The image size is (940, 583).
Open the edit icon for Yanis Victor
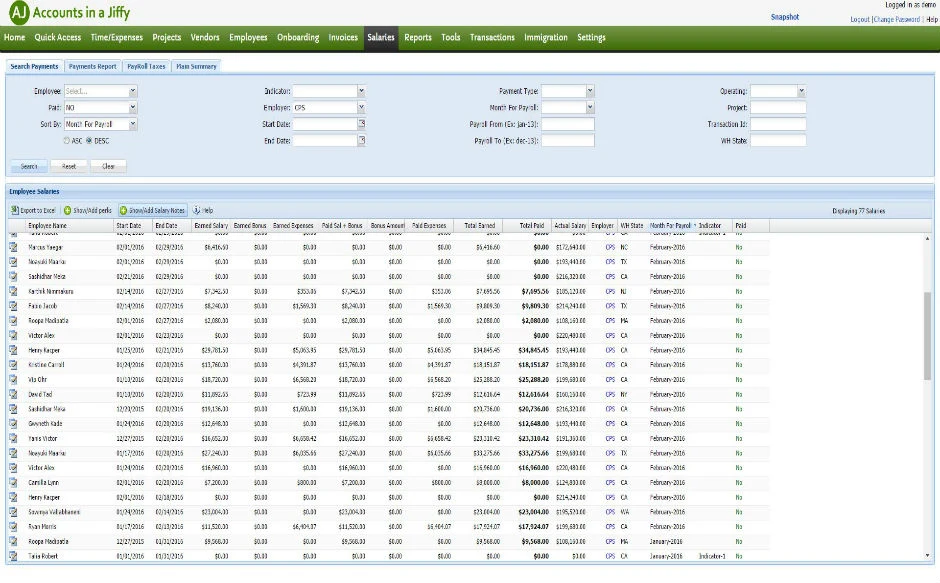pyautogui.click(x=13, y=438)
